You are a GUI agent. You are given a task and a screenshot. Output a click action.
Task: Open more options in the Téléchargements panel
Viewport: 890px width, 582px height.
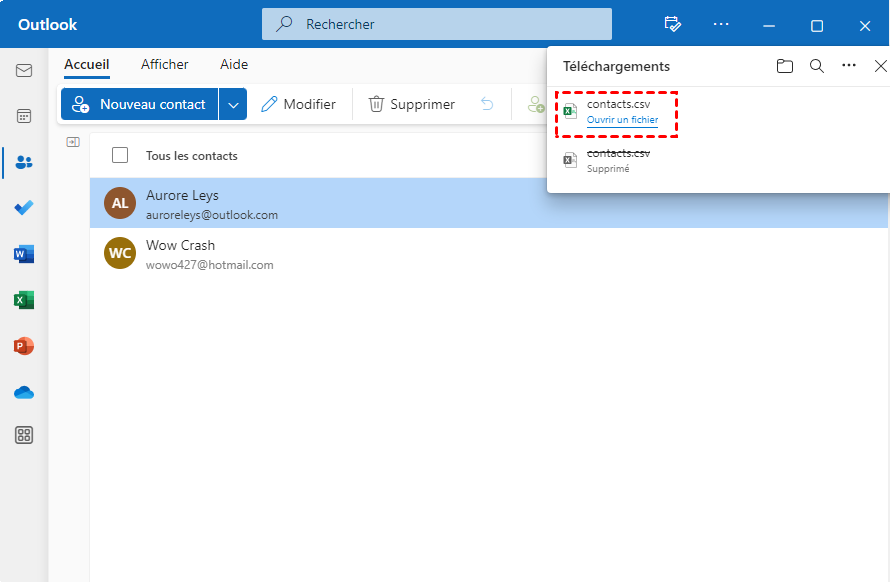pos(849,65)
